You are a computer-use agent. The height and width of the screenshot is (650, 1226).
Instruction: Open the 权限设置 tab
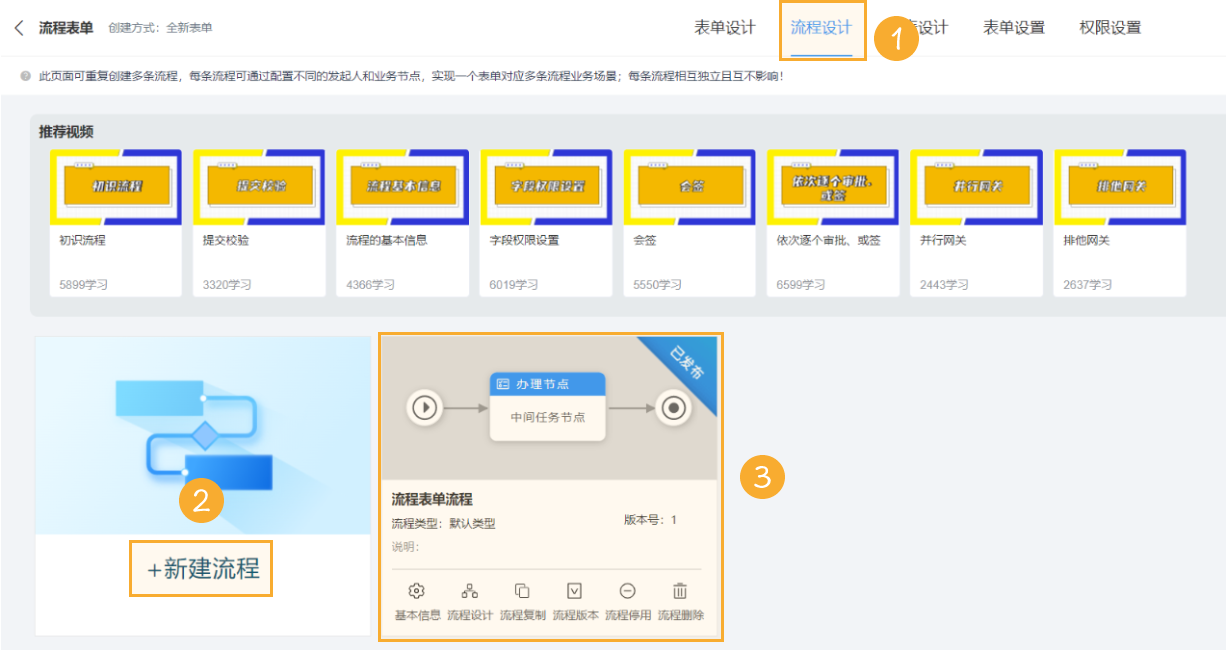[x=1110, y=27]
